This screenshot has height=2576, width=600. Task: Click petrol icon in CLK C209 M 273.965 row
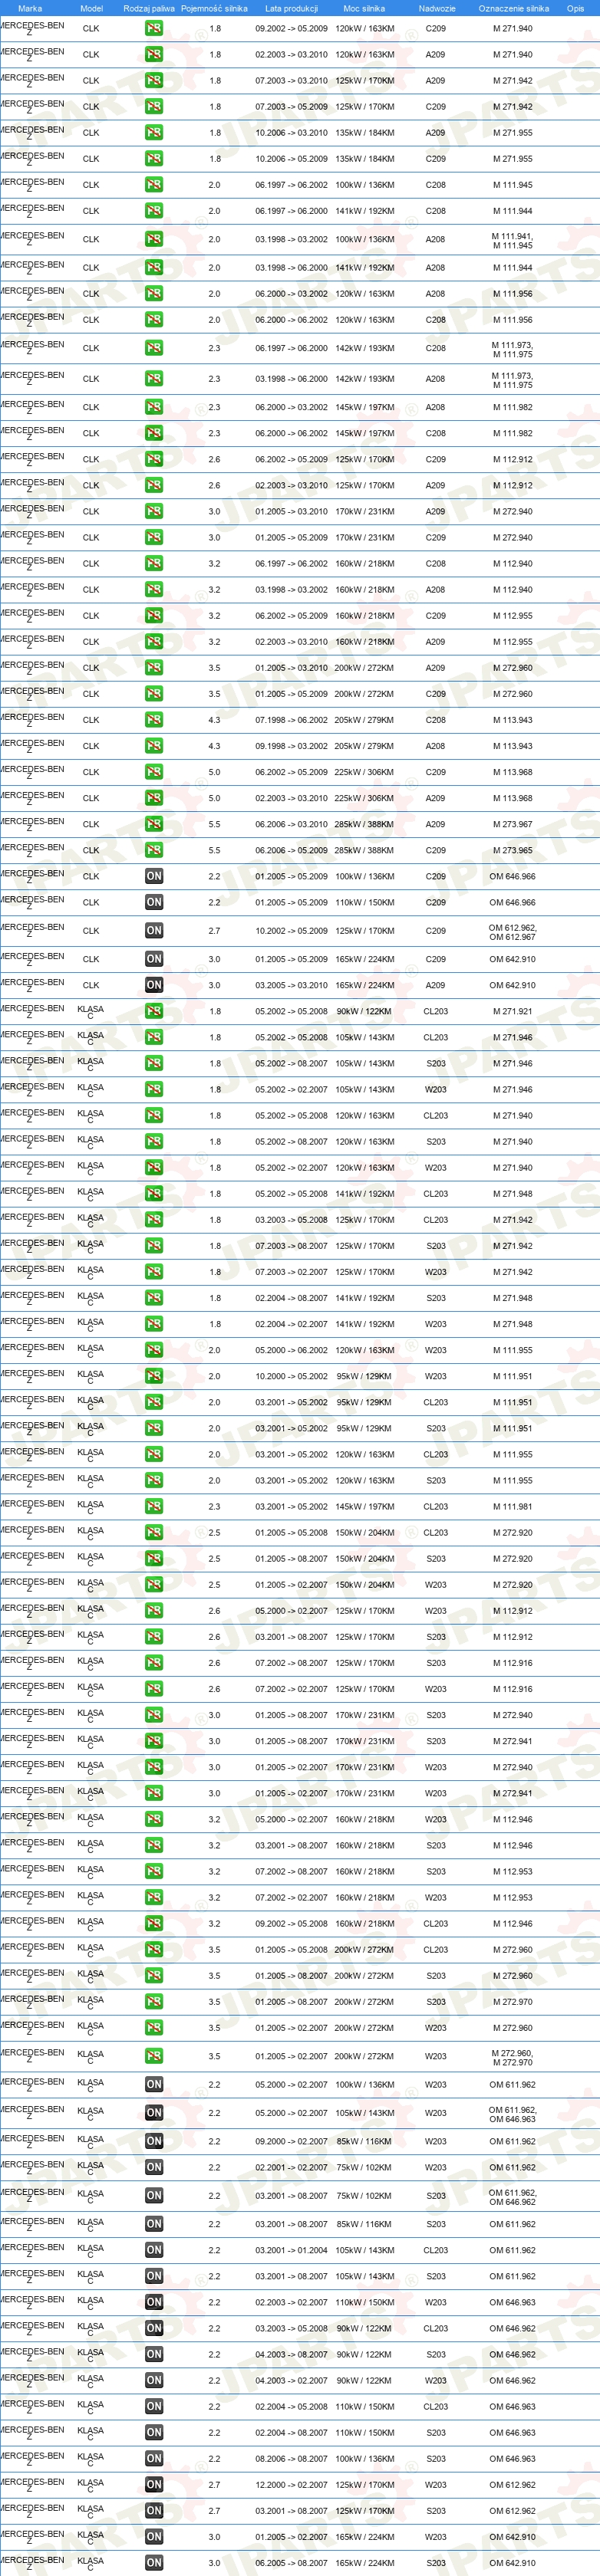tap(153, 850)
